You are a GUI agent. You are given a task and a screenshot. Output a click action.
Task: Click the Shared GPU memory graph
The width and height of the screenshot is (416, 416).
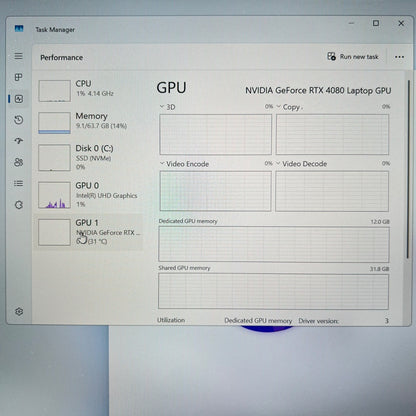coord(273,291)
